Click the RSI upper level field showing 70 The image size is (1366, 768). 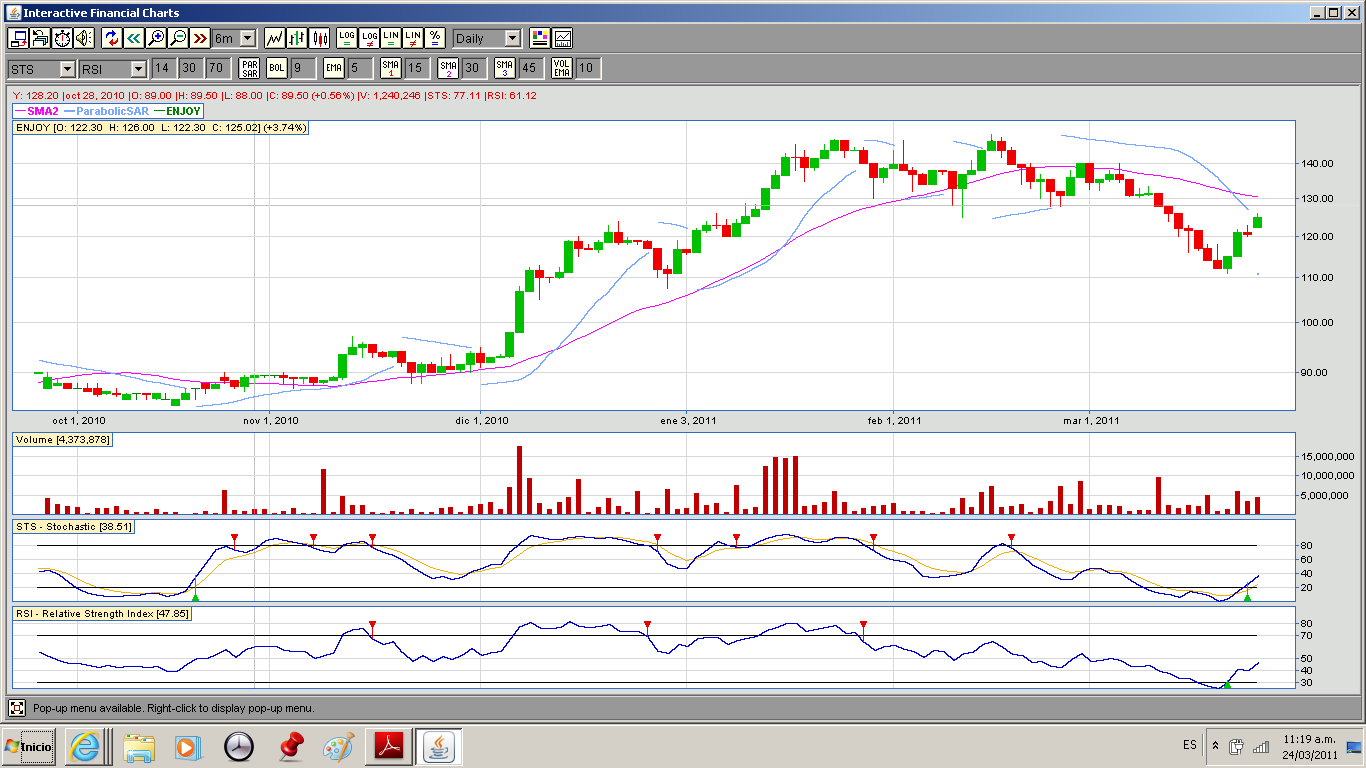(x=216, y=68)
